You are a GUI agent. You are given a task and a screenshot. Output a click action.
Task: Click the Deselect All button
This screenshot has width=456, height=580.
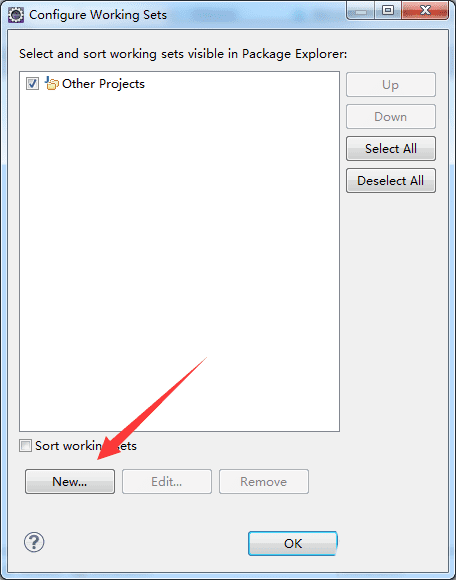pos(391,181)
